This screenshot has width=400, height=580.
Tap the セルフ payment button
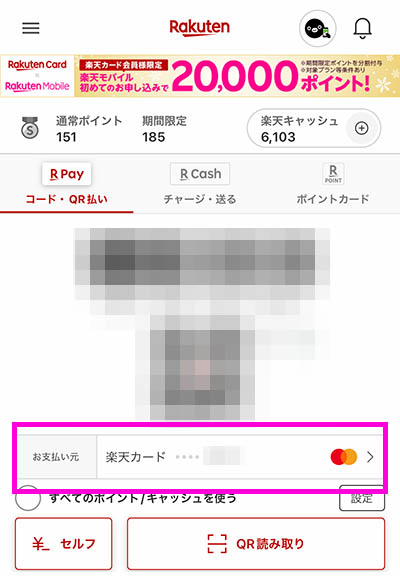pos(64,544)
